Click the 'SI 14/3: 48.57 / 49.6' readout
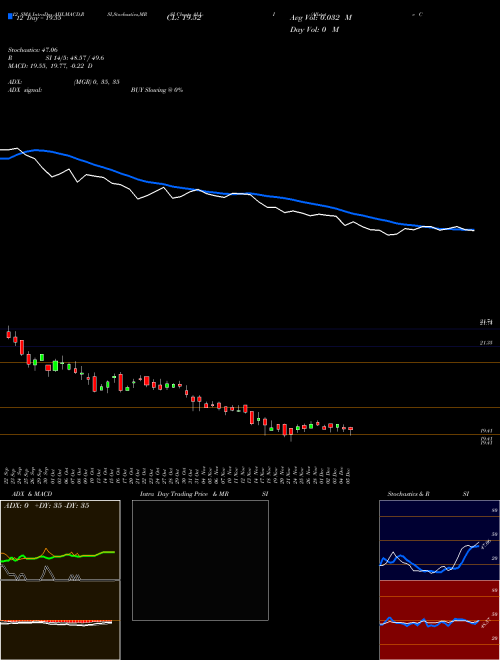 coord(75,58)
